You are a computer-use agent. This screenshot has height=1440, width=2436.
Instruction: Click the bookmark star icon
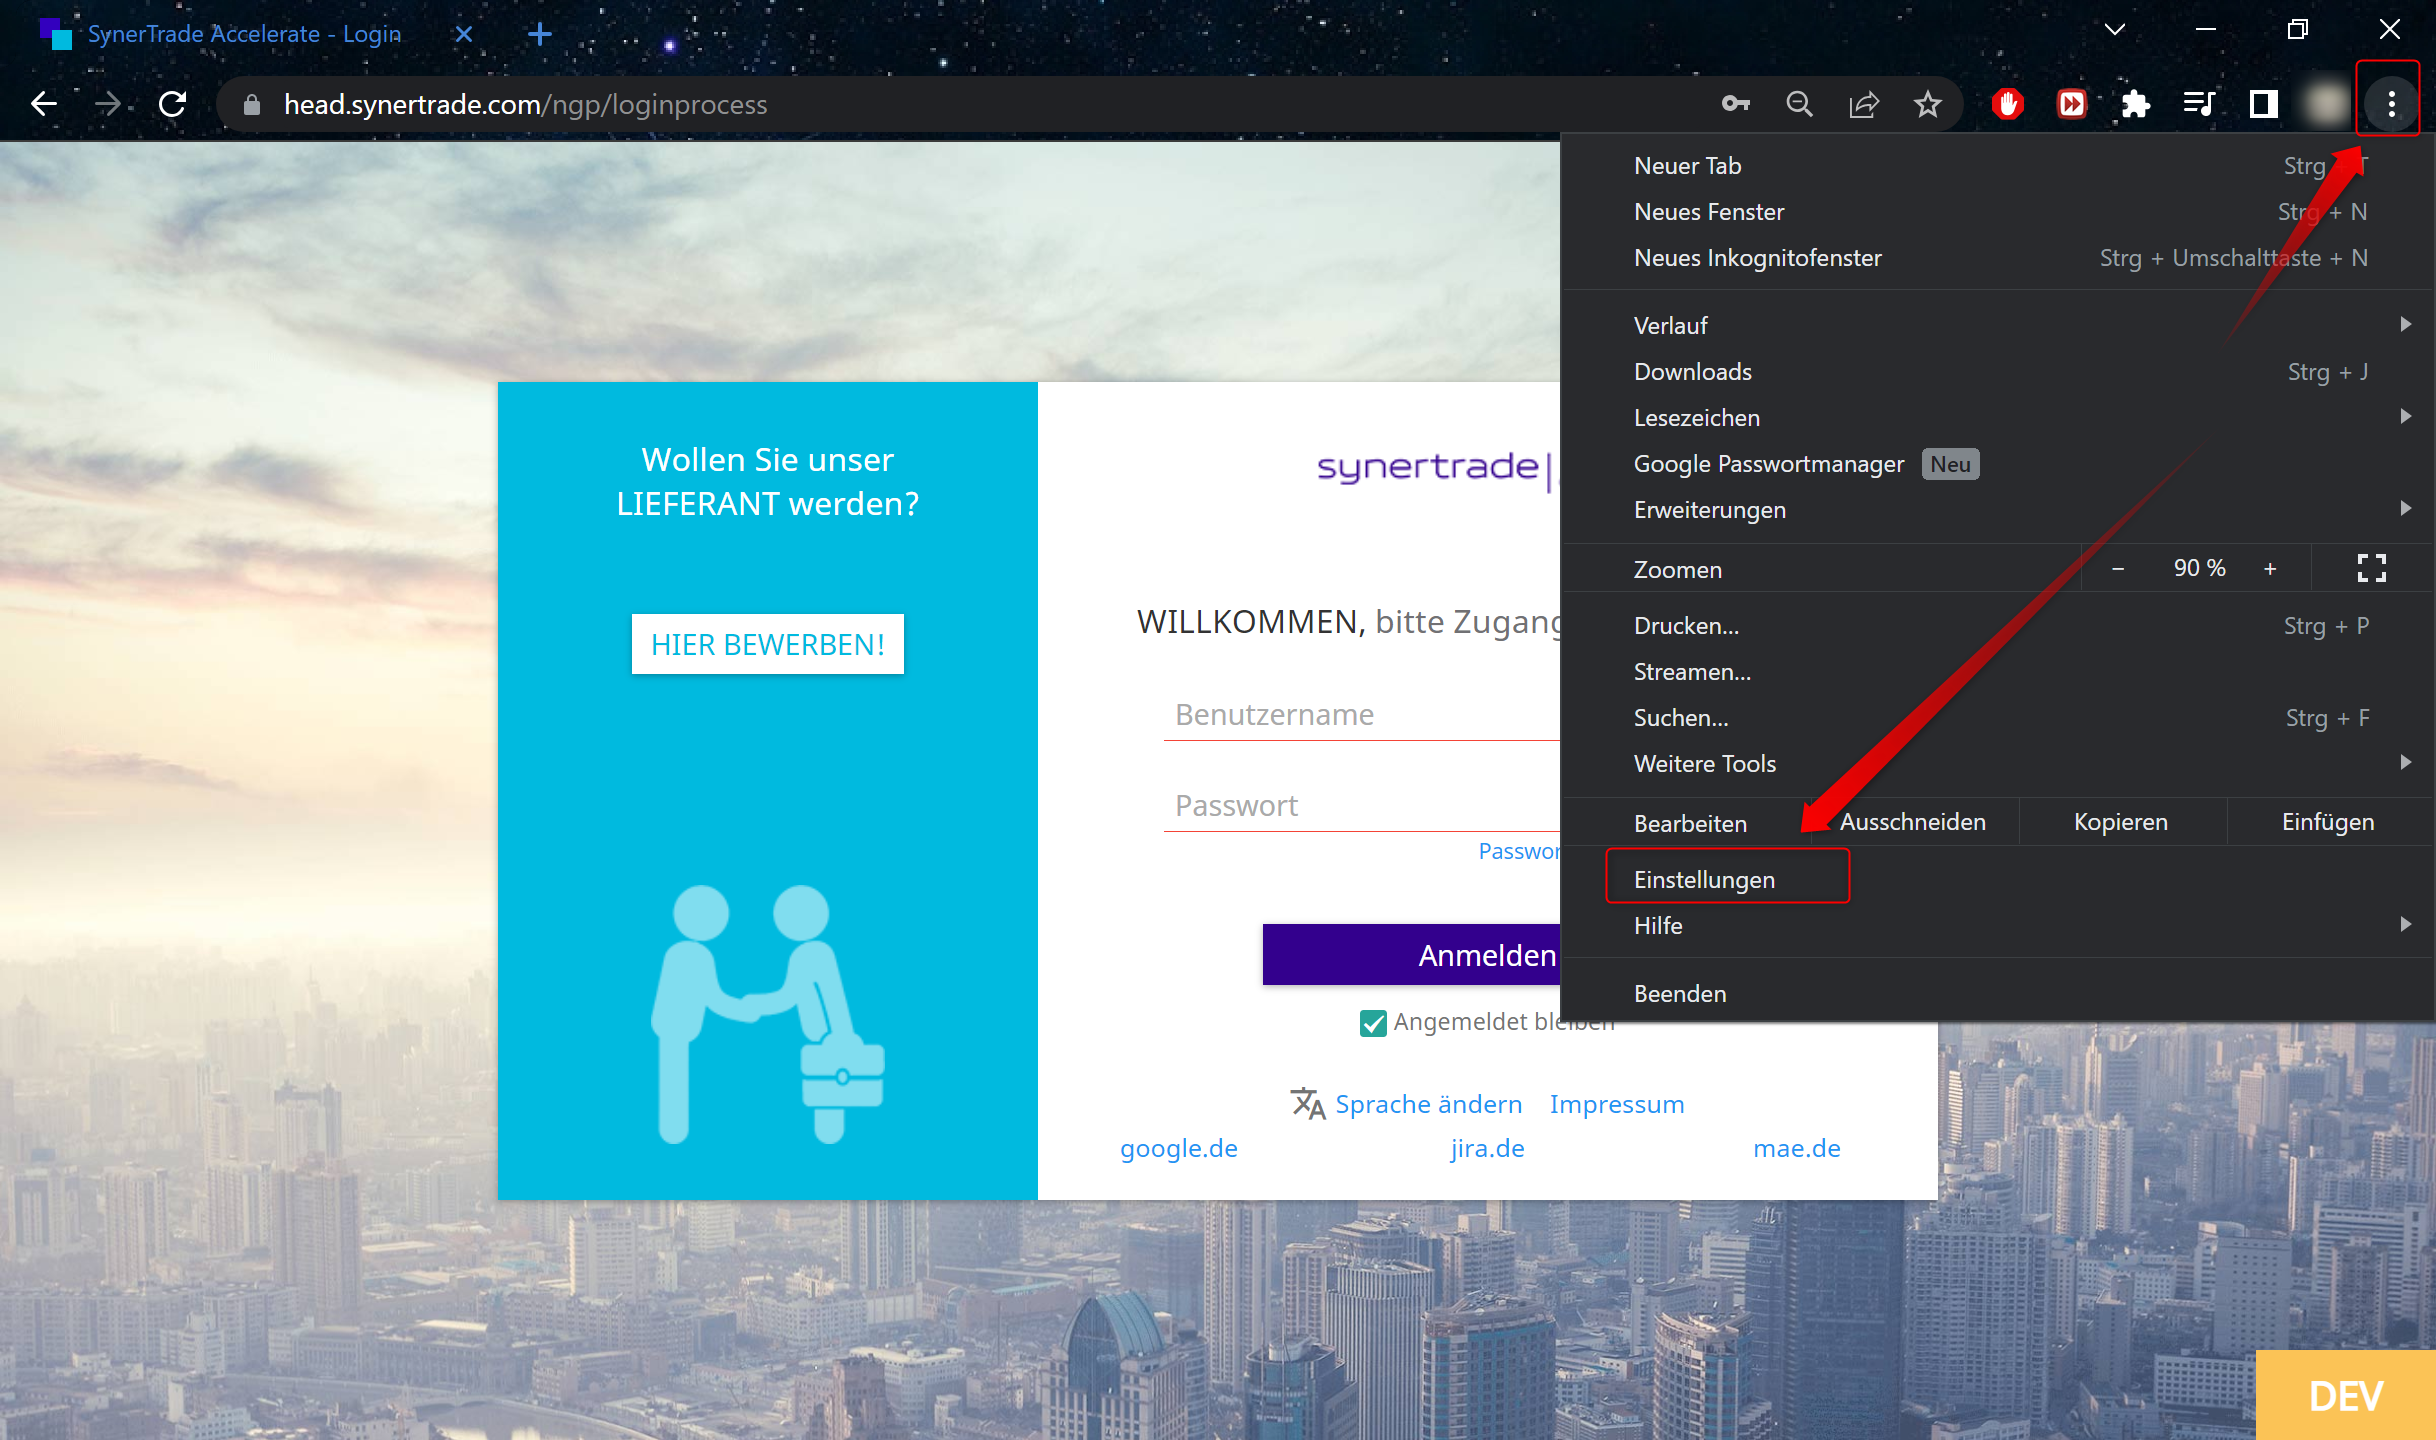[1928, 104]
